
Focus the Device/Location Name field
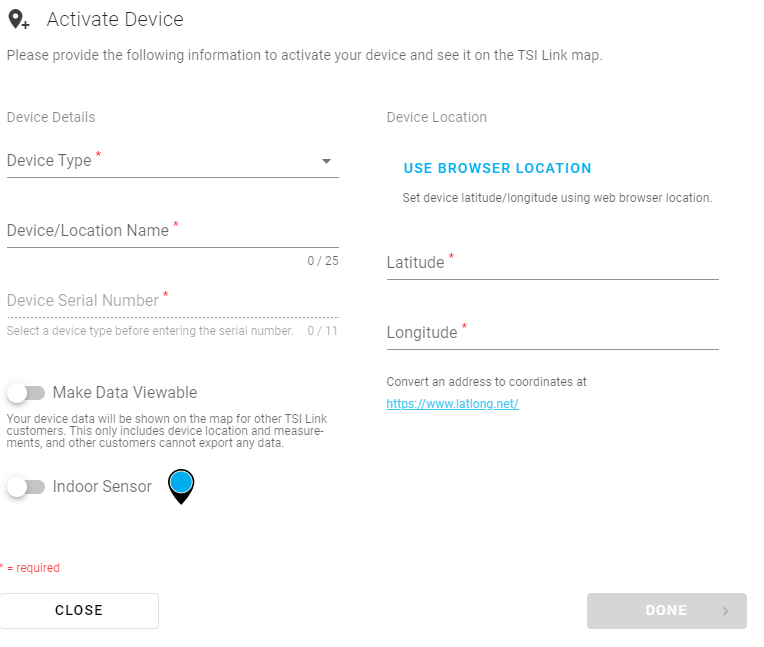coord(172,231)
